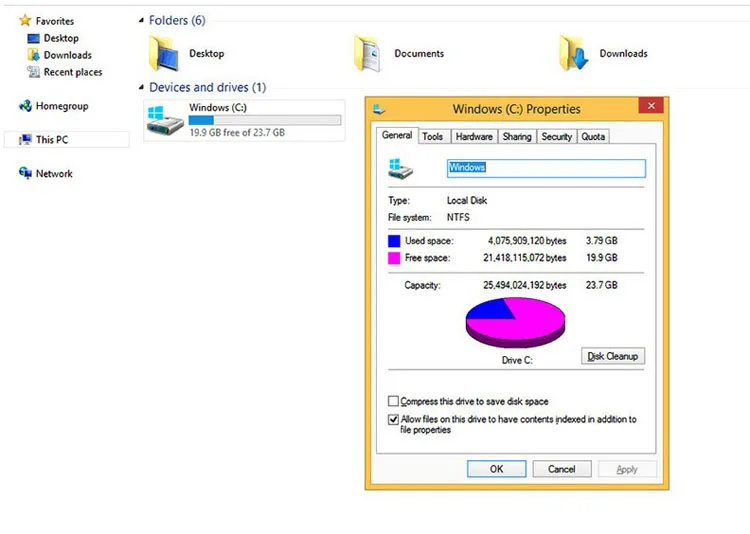This screenshot has height=534, width=750.
Task: Click the Network icon in sidebar
Action: pos(25,173)
